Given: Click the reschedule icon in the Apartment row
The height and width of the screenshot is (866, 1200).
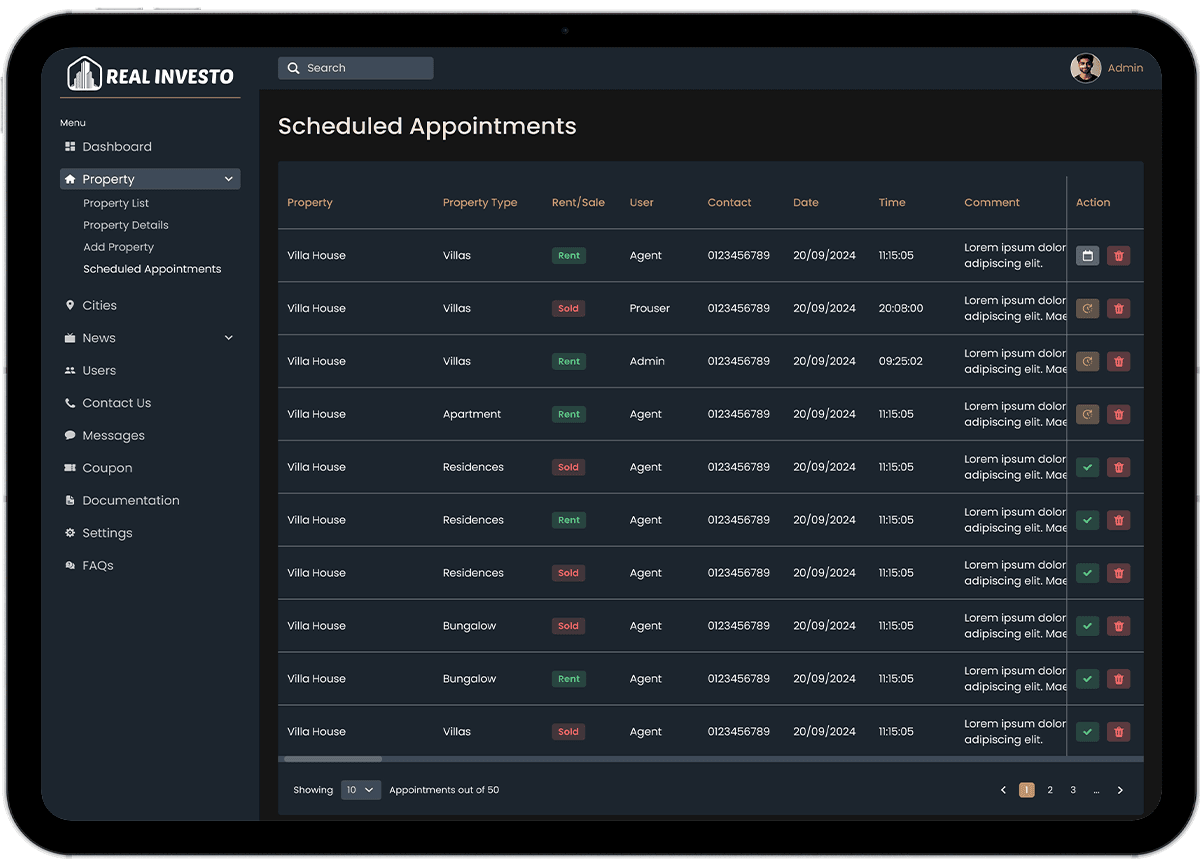Looking at the screenshot, I should (1088, 415).
